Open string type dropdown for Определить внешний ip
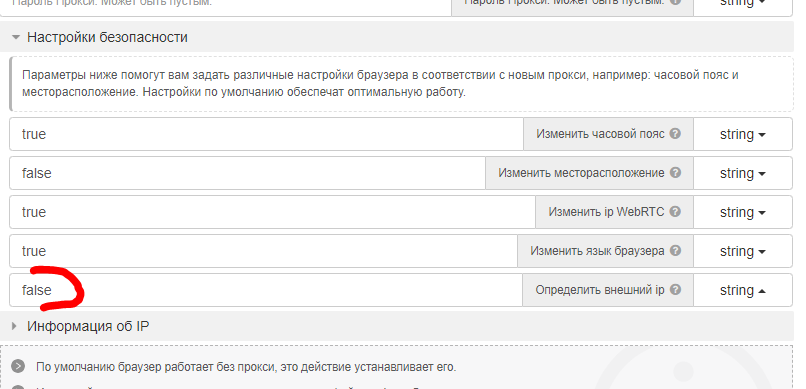The height and width of the screenshot is (389, 806). click(x=743, y=290)
